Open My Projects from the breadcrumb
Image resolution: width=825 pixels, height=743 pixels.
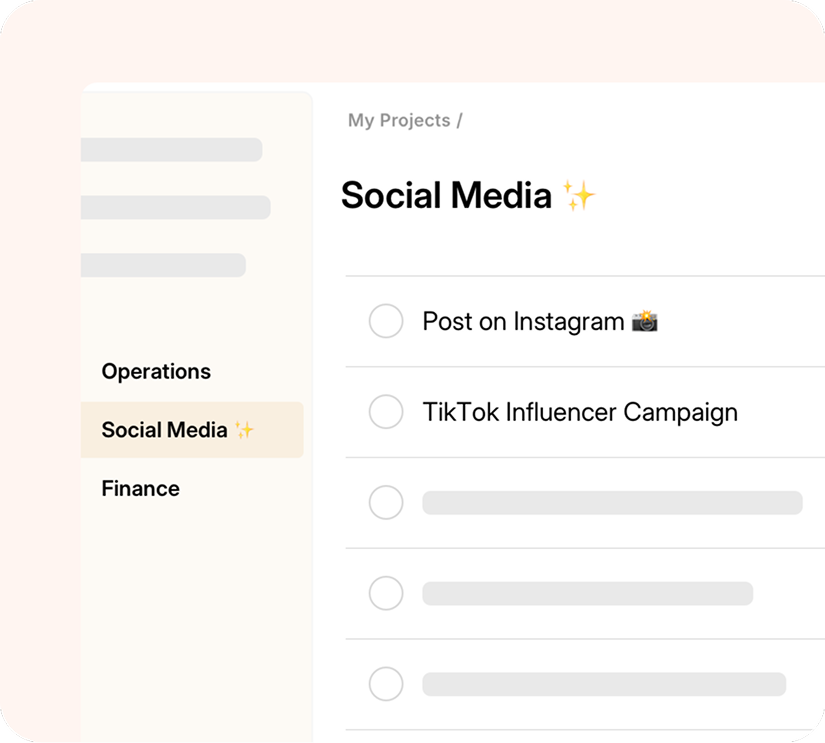click(x=396, y=120)
